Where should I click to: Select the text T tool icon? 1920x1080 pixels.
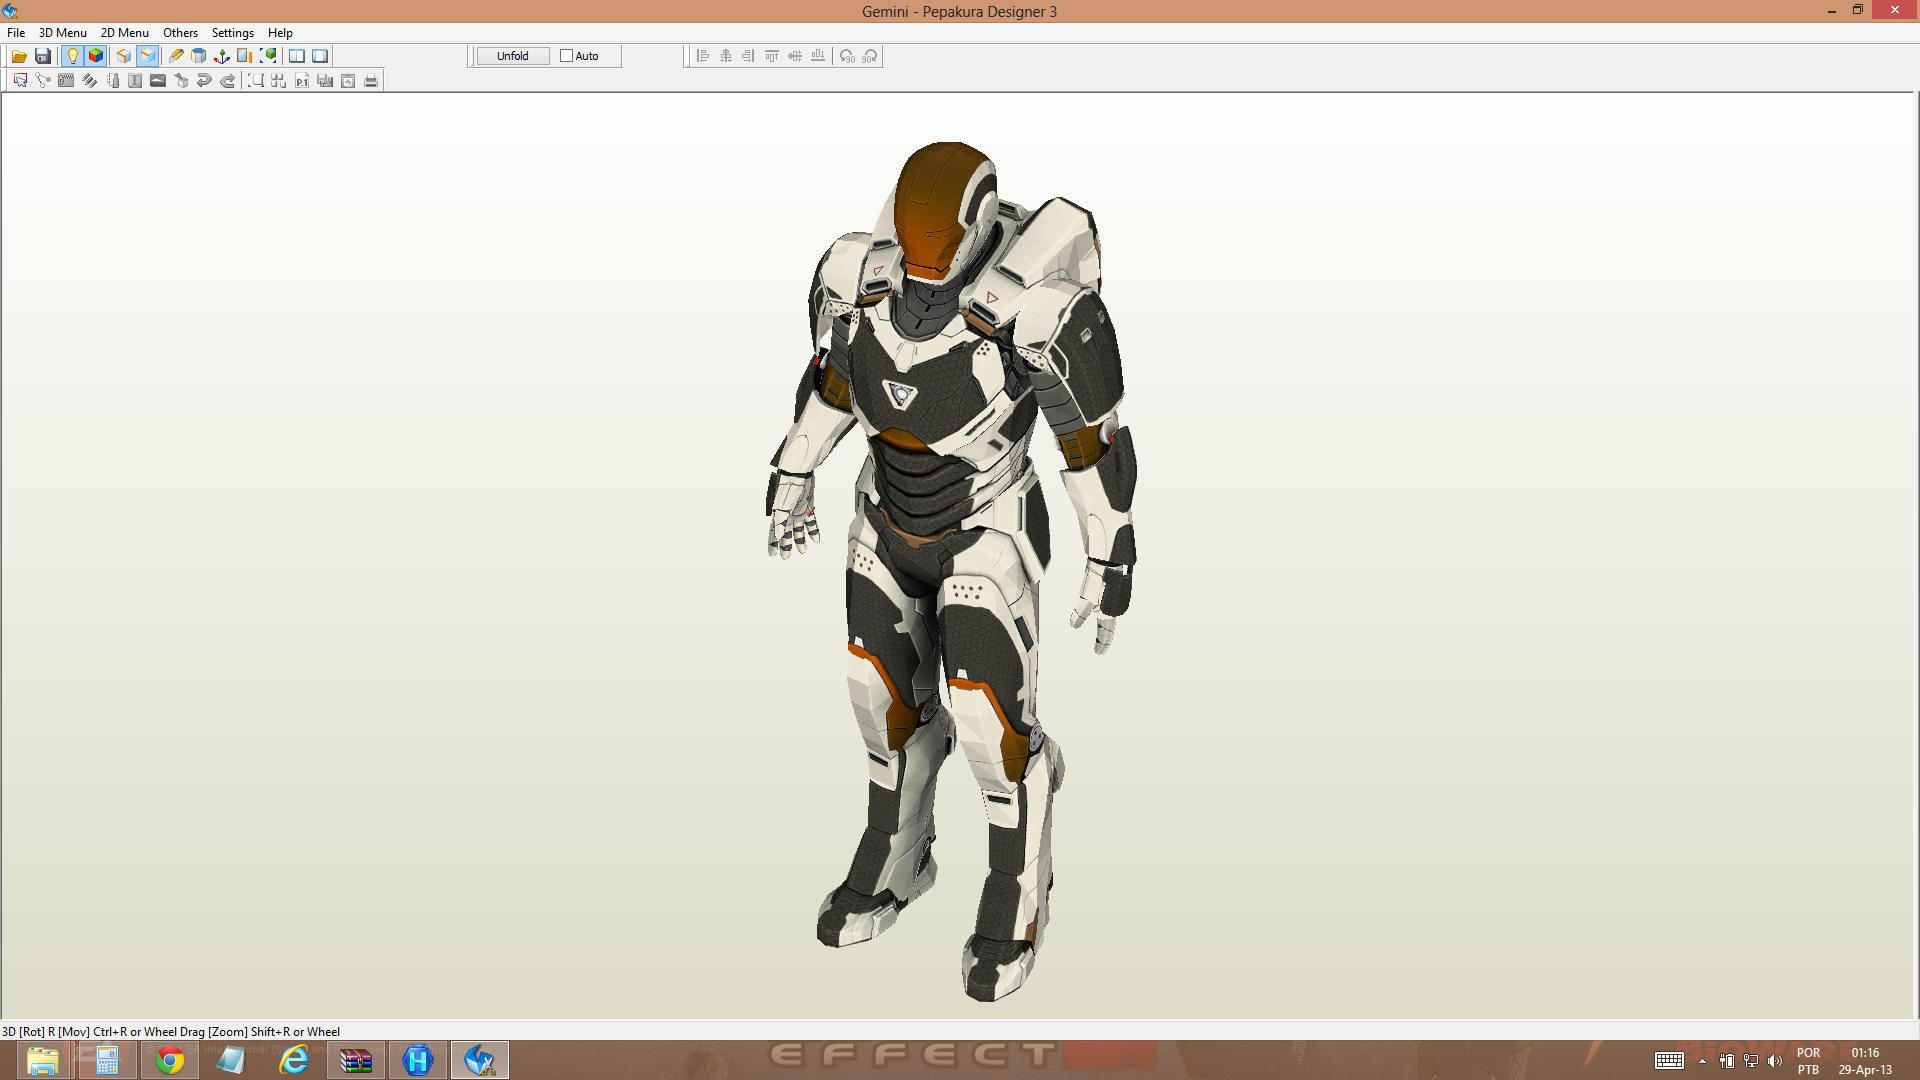[x=135, y=81]
